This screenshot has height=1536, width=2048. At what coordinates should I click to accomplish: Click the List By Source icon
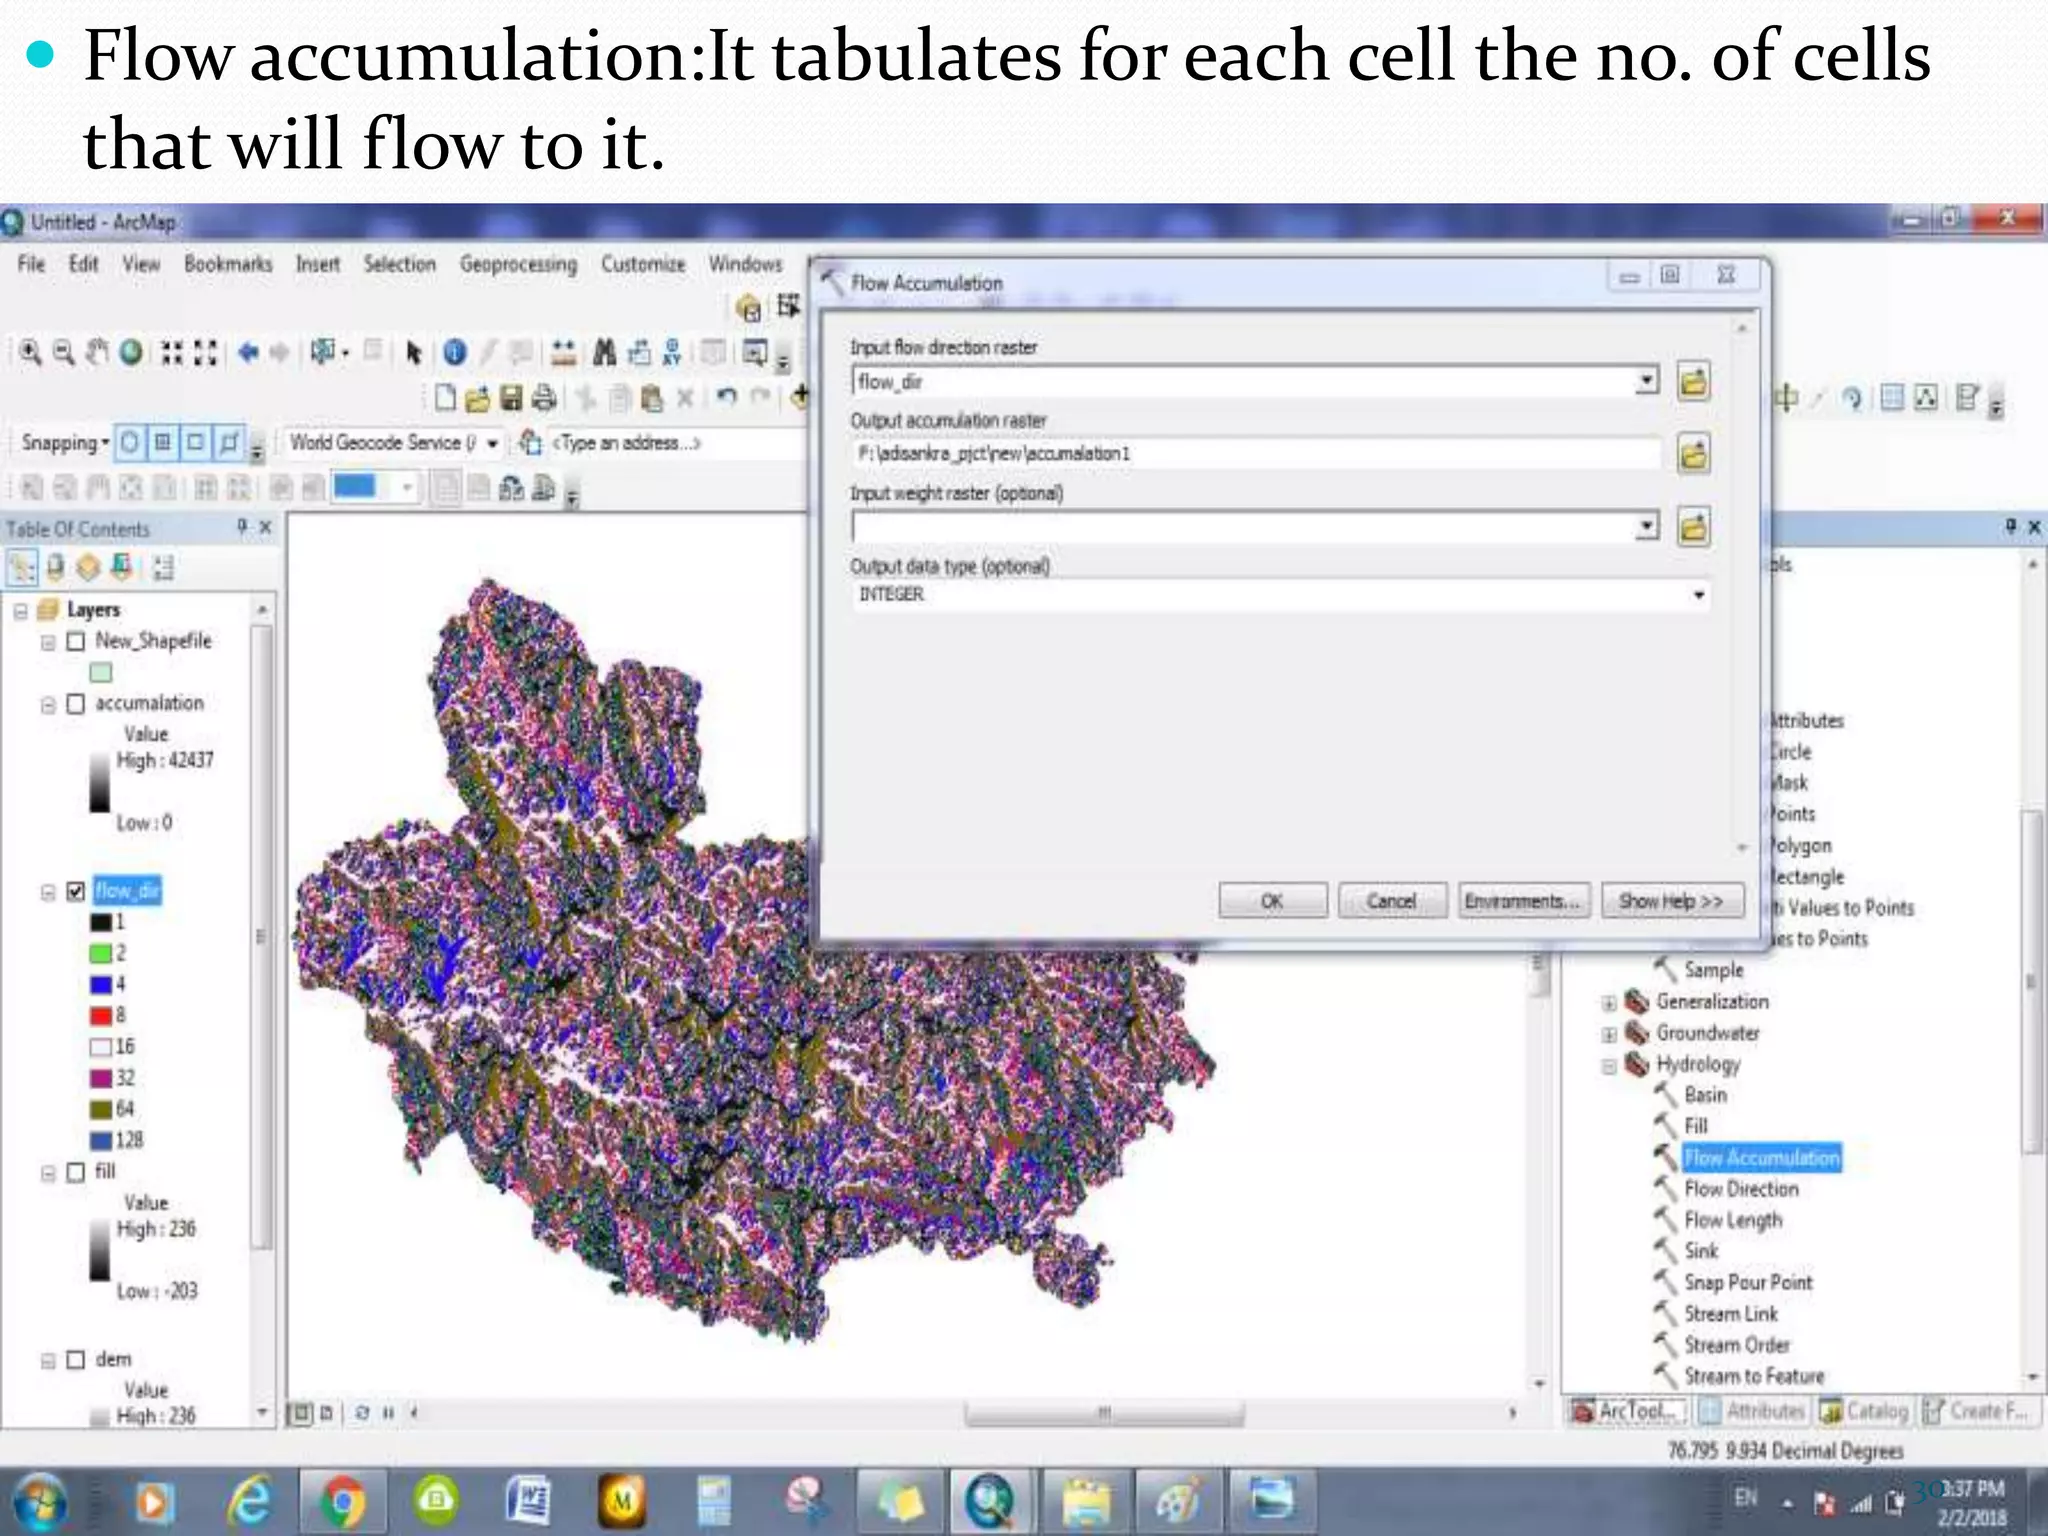pos(55,568)
